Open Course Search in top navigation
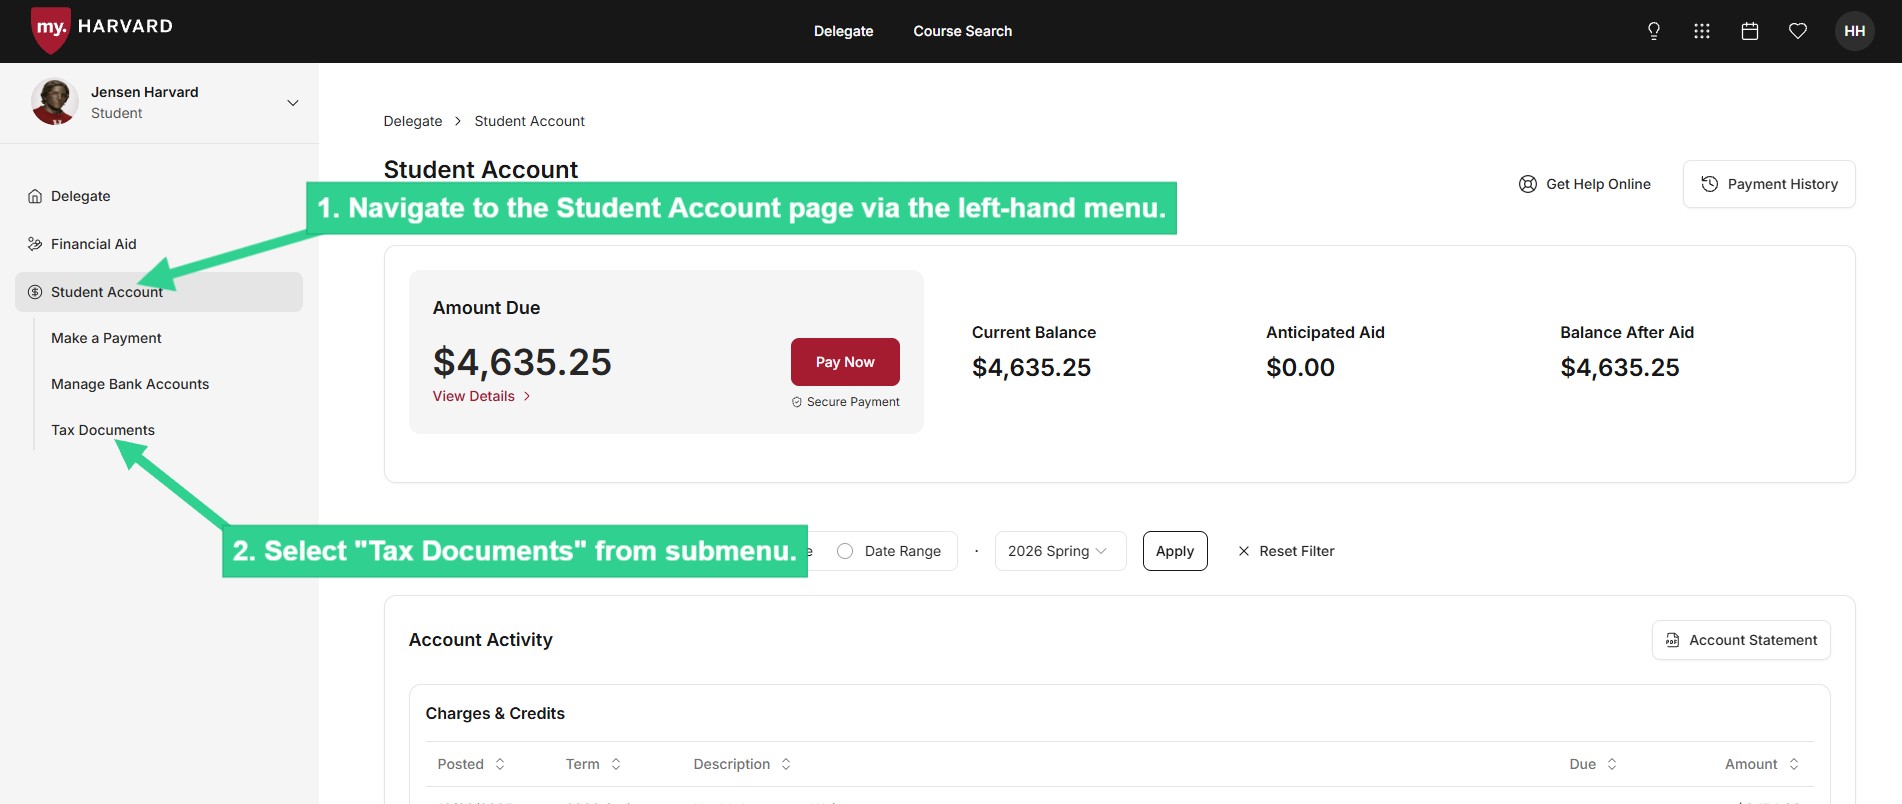Screen dimensions: 1902x804 coord(962,31)
